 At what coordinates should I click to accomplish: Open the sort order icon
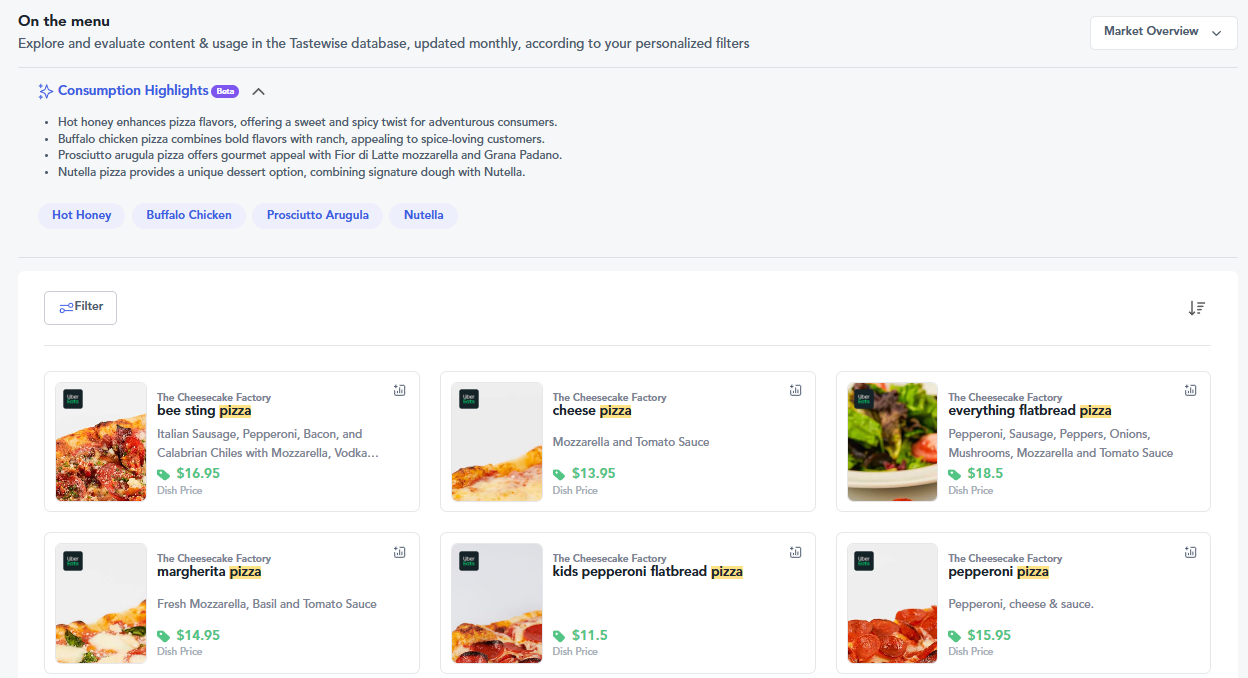point(1196,308)
